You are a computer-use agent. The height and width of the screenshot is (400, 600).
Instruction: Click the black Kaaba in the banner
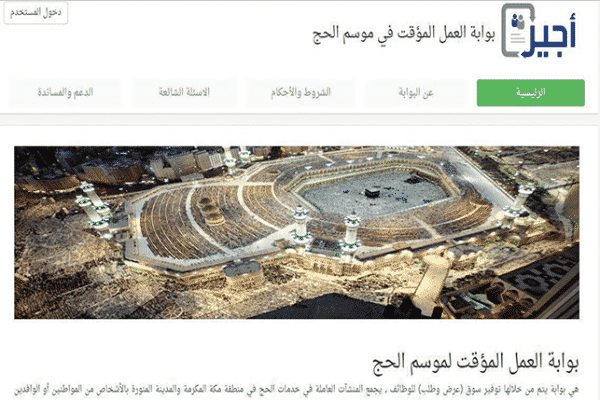(372, 193)
